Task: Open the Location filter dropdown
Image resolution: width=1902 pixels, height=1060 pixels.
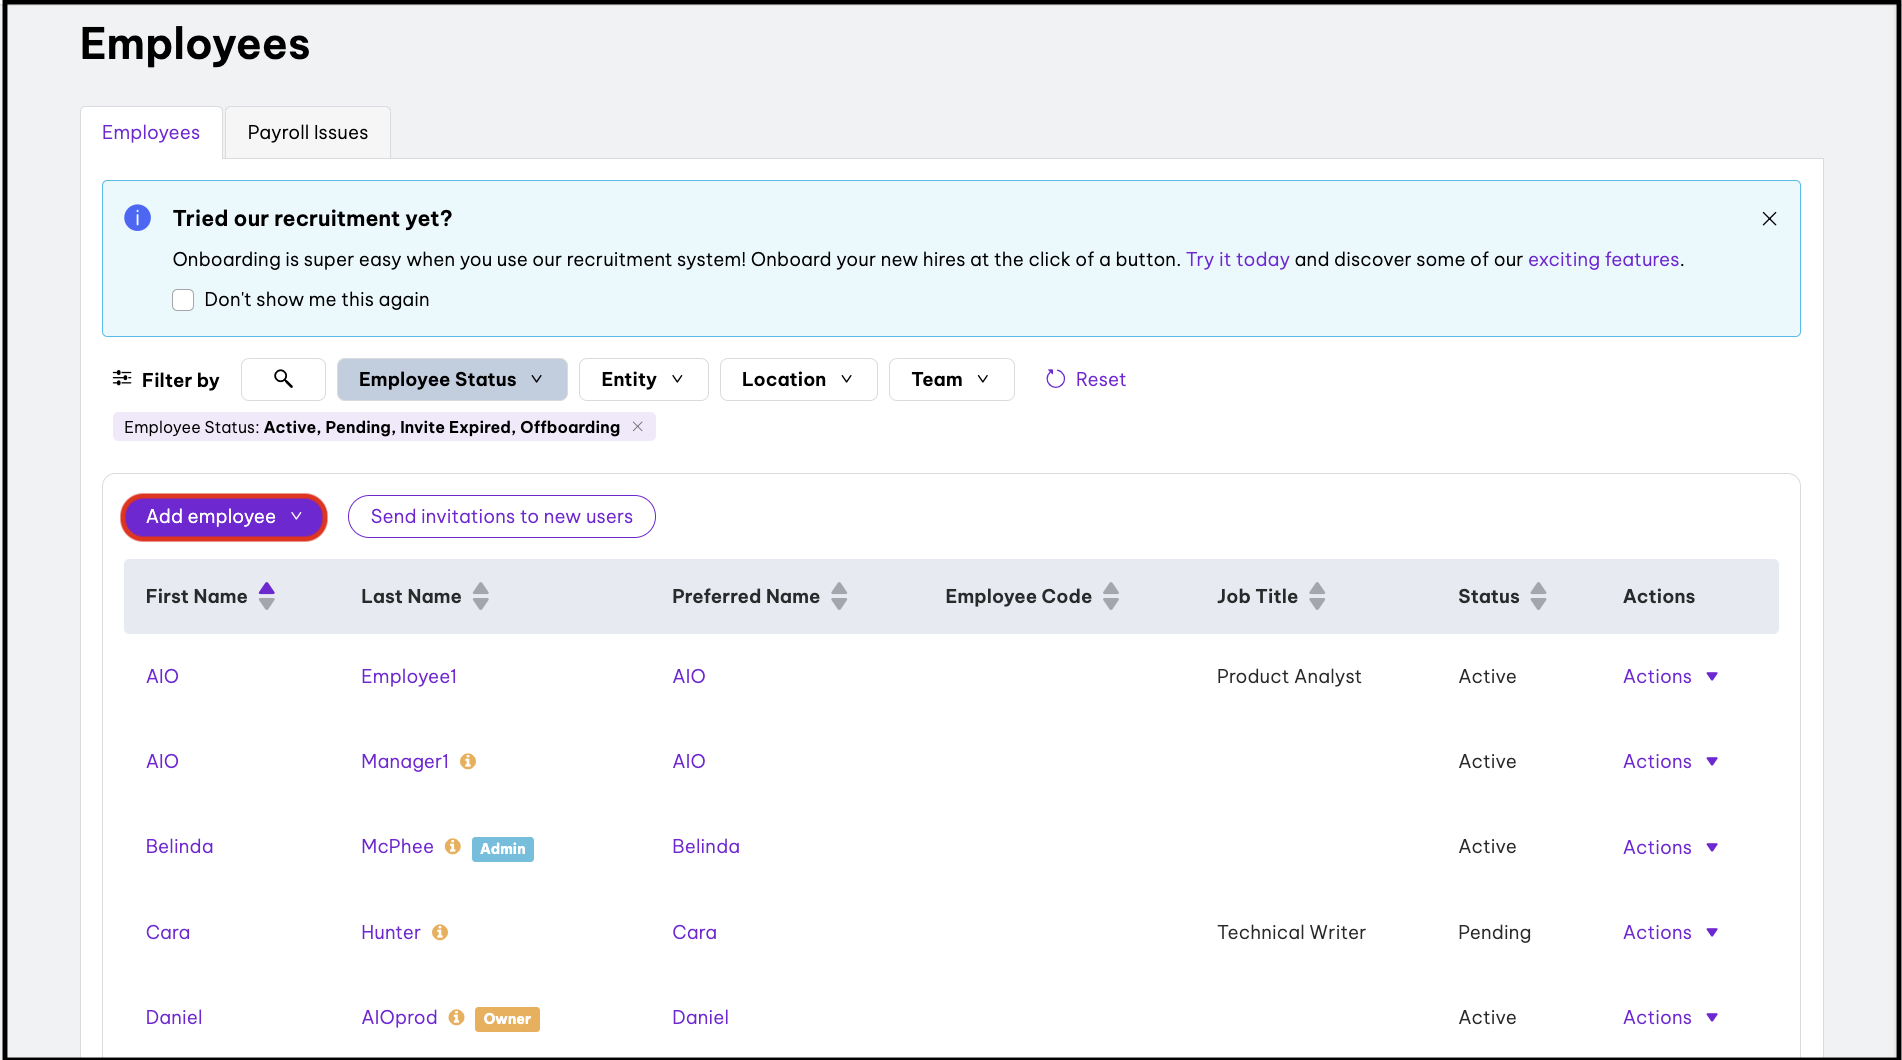Action: tap(797, 379)
